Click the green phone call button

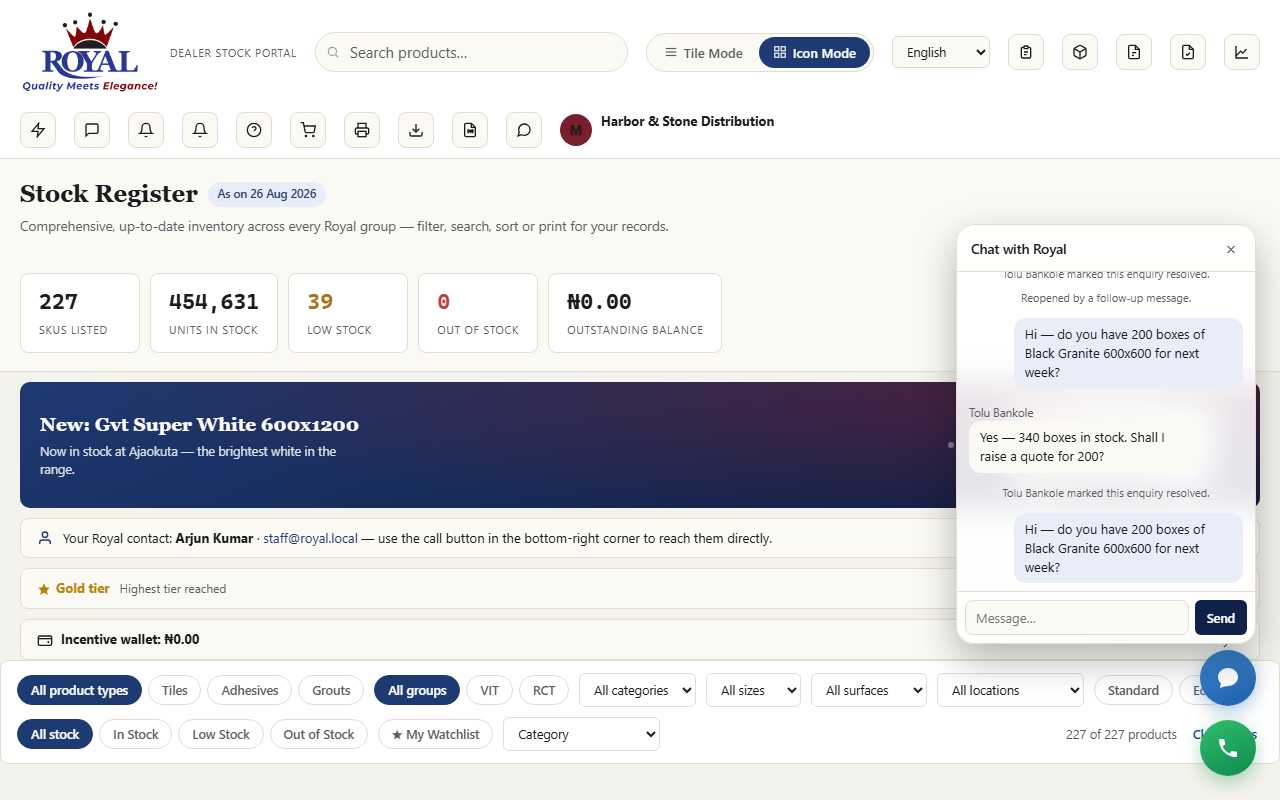pos(1228,748)
